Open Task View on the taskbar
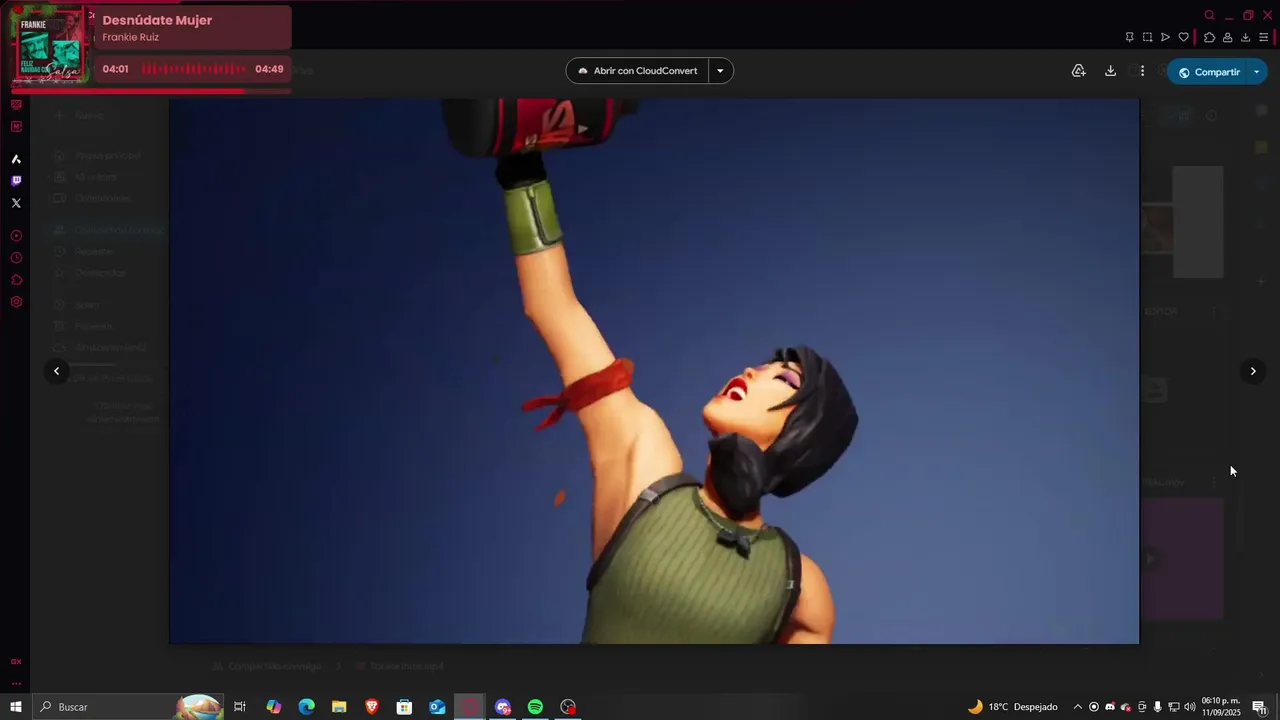This screenshot has height=720, width=1280. pyautogui.click(x=240, y=707)
